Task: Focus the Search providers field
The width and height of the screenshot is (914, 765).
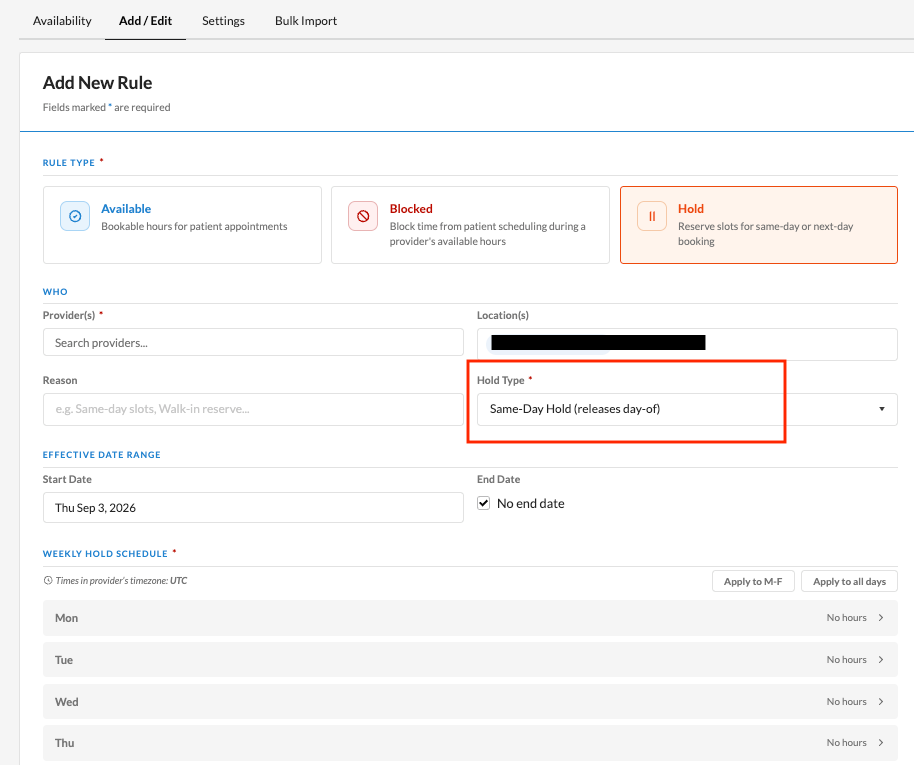Action: (253, 342)
